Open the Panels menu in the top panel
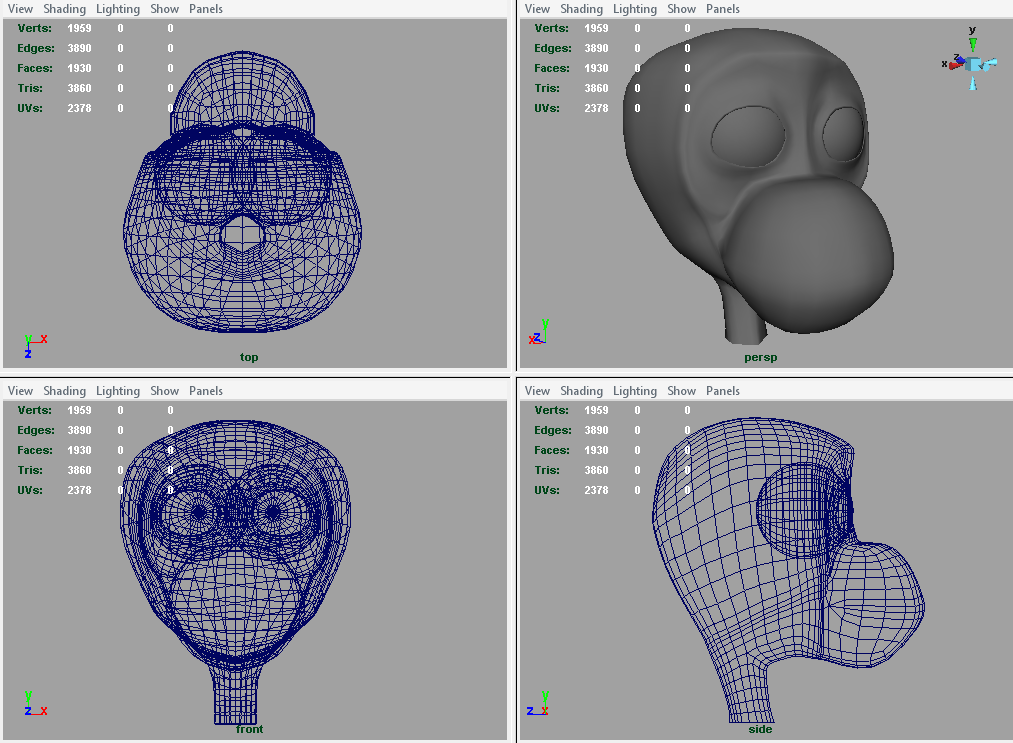 pyautogui.click(x=206, y=9)
